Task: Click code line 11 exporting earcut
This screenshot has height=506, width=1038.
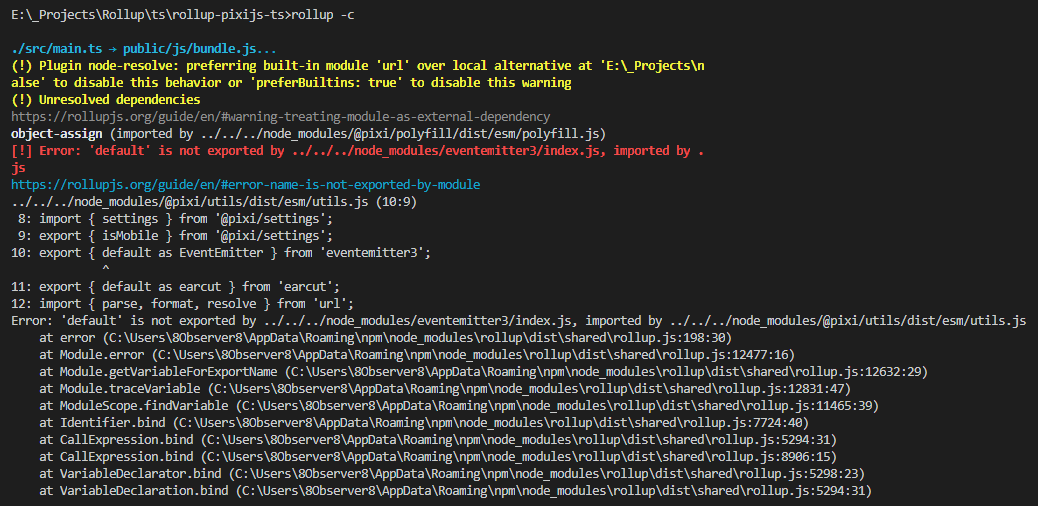Action: [x=175, y=287]
